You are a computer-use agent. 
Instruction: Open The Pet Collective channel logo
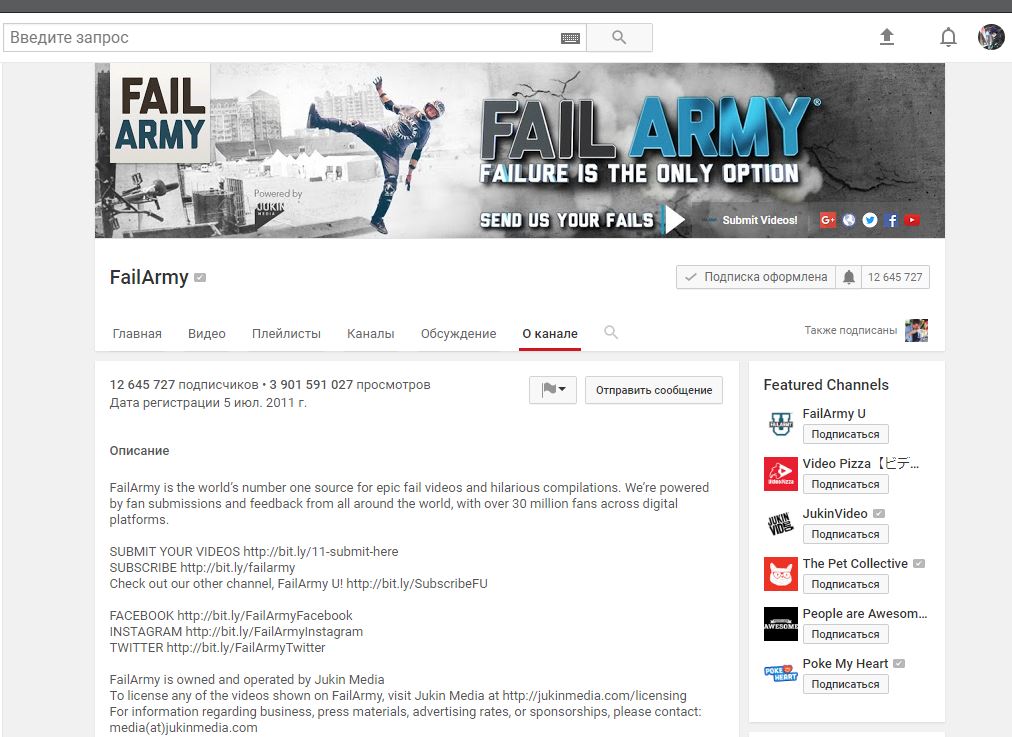780,574
